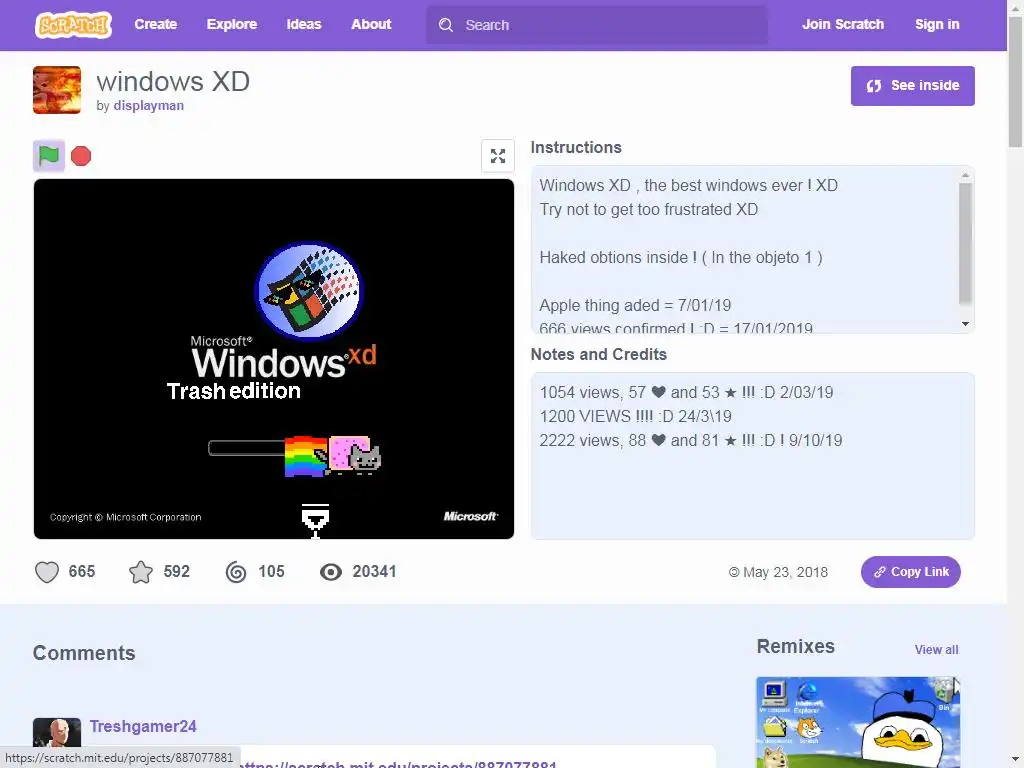Click the See inside button
1024x768 pixels.
[x=912, y=86]
